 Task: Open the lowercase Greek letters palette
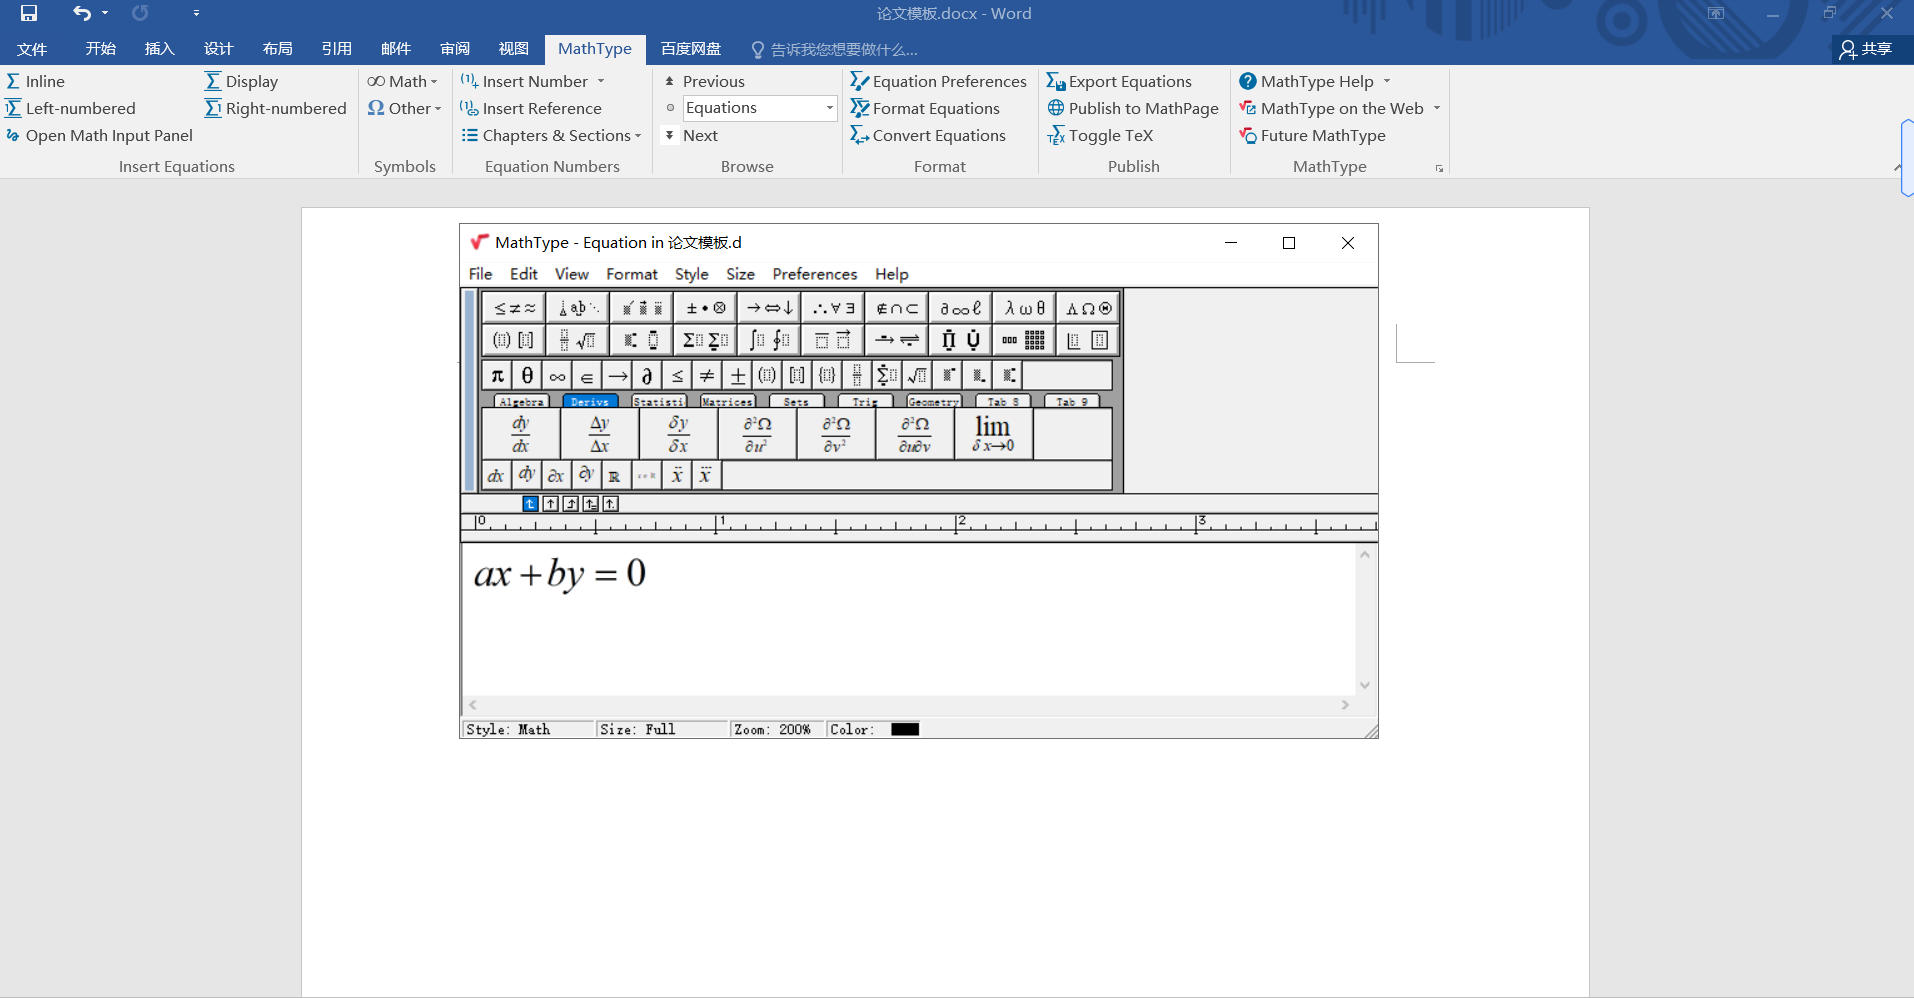point(1024,308)
